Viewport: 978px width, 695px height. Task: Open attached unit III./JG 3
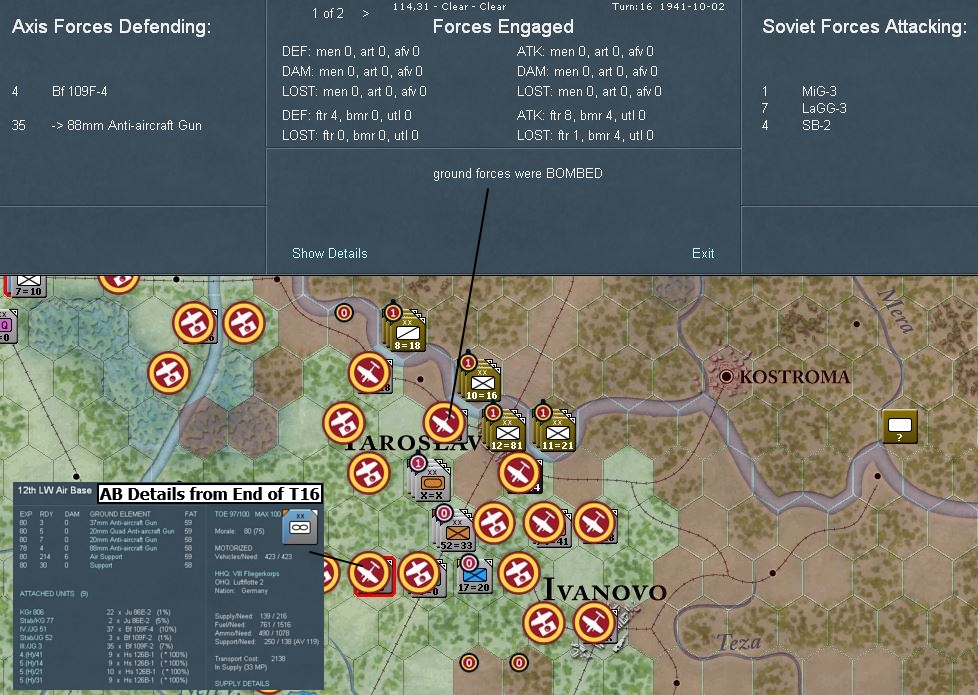[x=31, y=646]
